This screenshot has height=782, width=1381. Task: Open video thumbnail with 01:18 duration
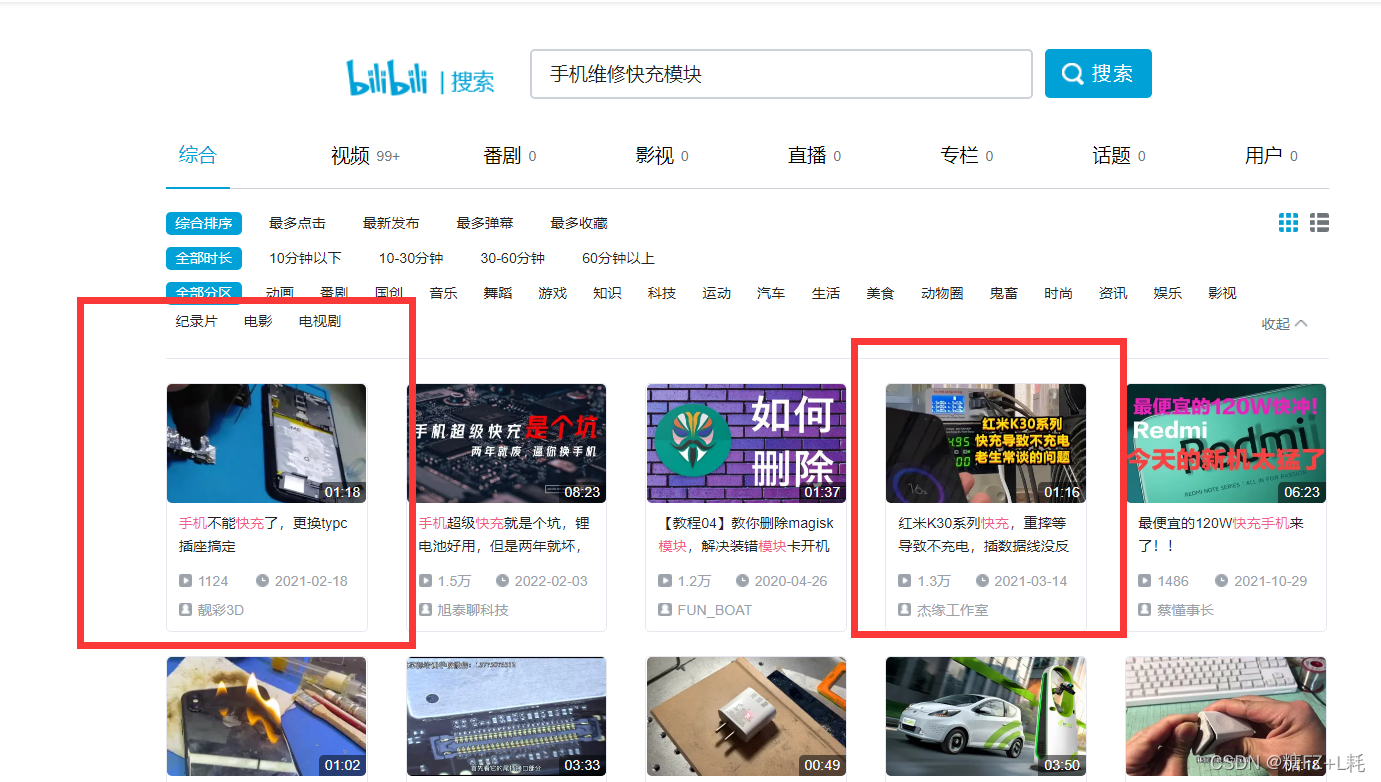(x=267, y=443)
